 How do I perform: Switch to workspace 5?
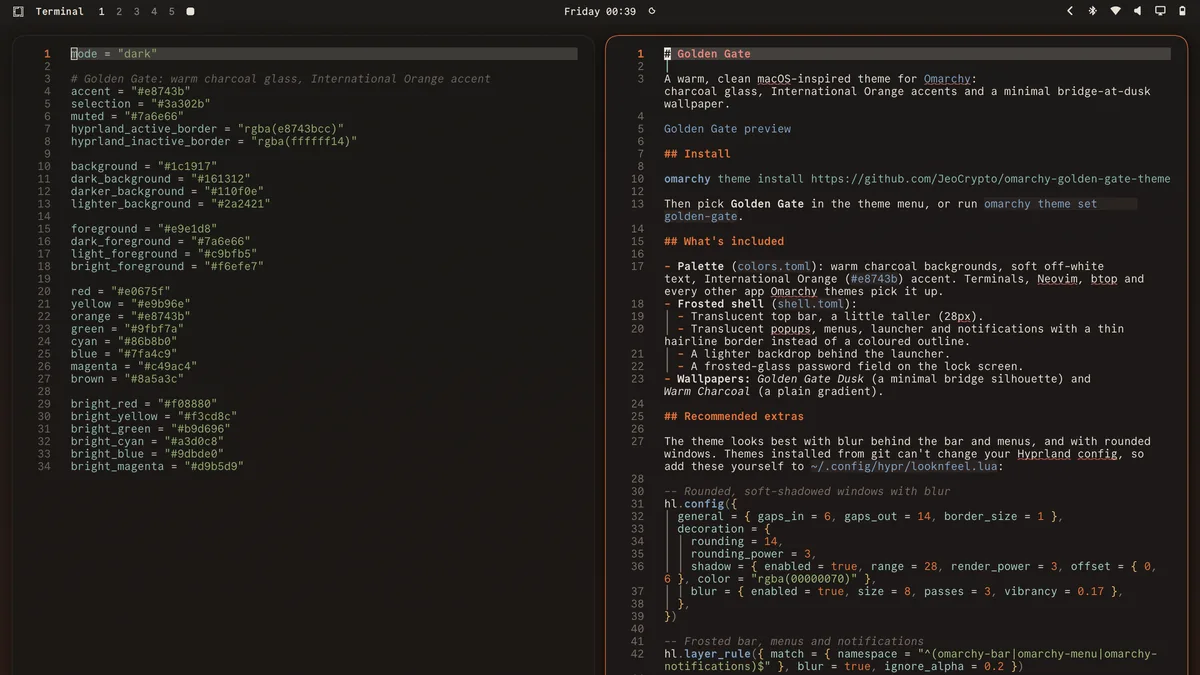171,11
